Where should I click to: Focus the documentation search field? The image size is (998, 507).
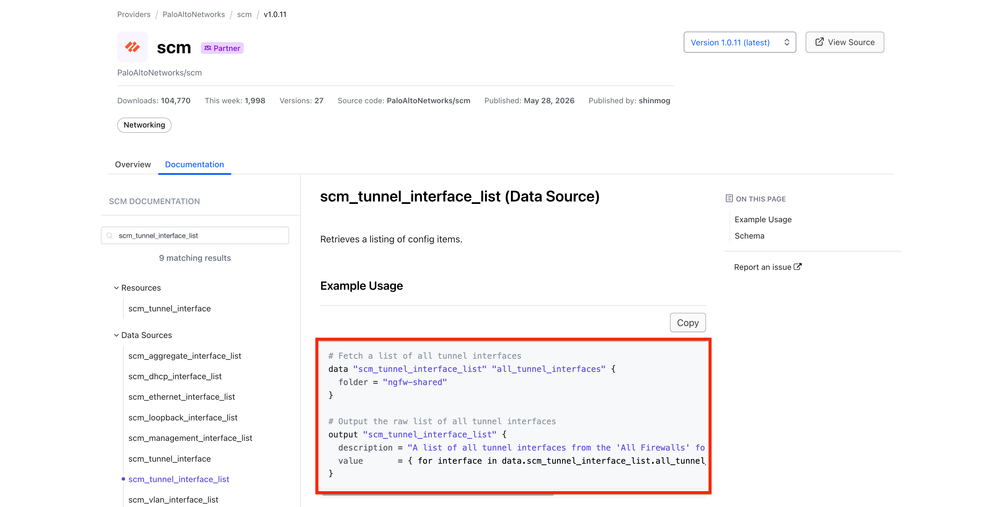195,235
